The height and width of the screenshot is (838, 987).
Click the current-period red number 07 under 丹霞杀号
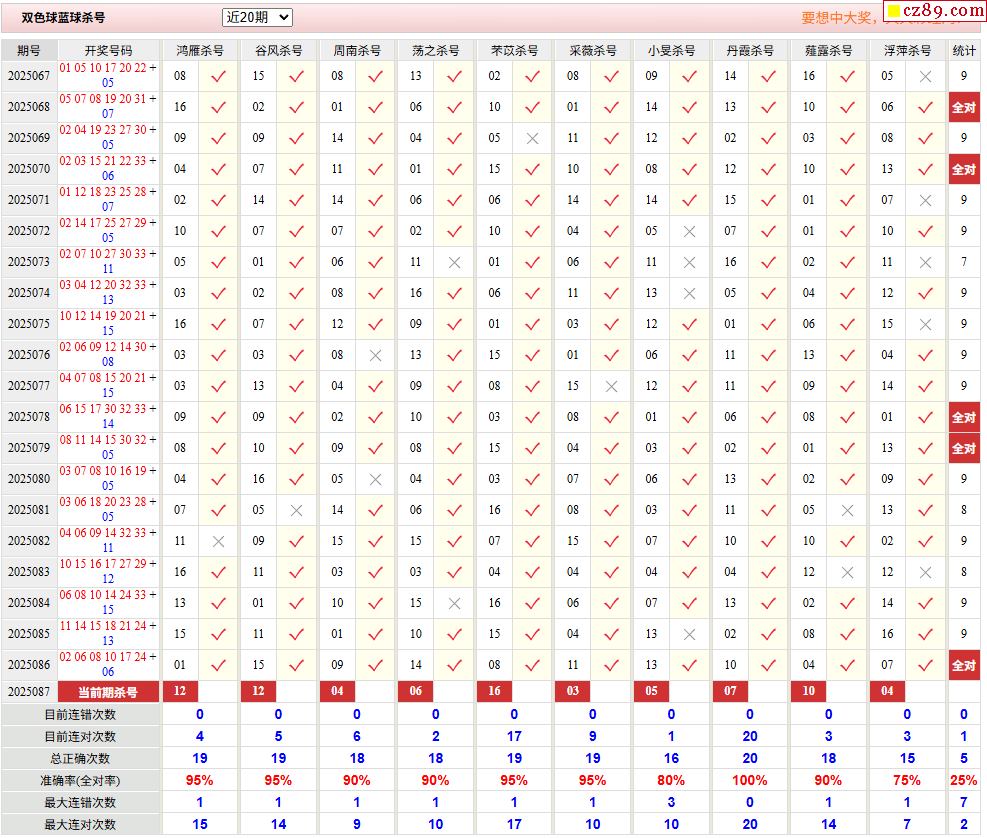pos(730,691)
